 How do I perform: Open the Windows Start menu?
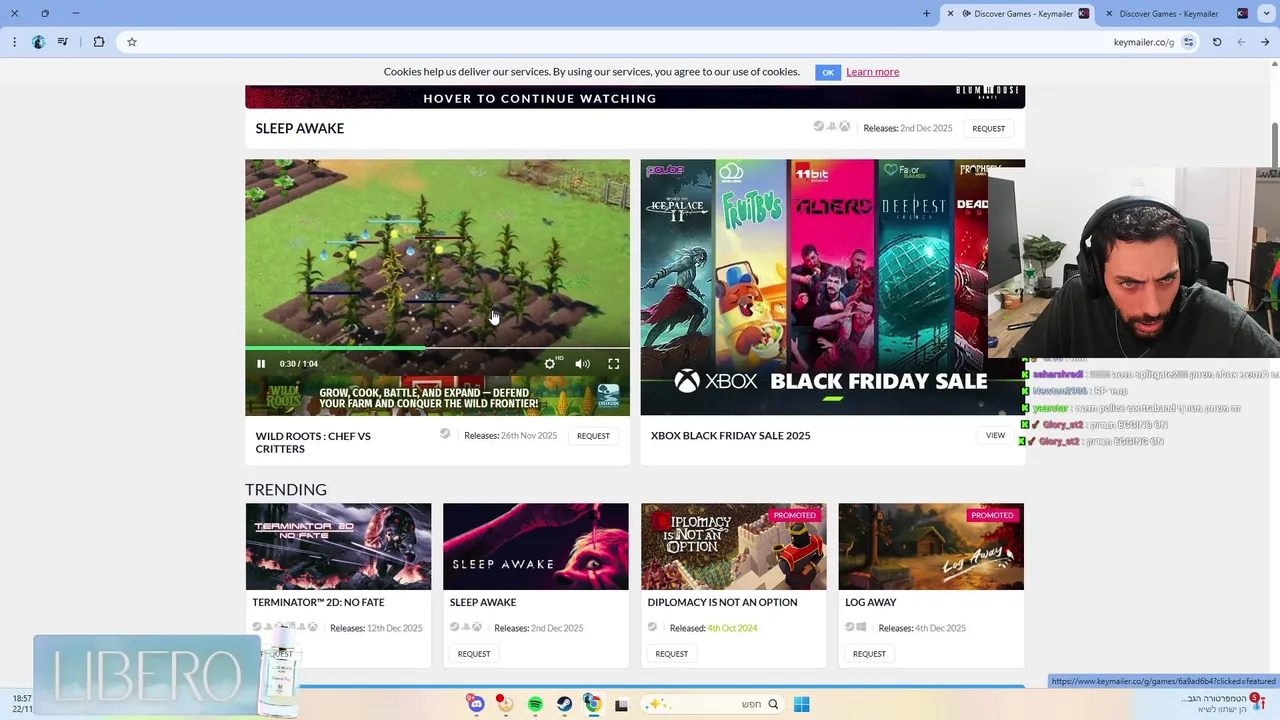(x=802, y=704)
